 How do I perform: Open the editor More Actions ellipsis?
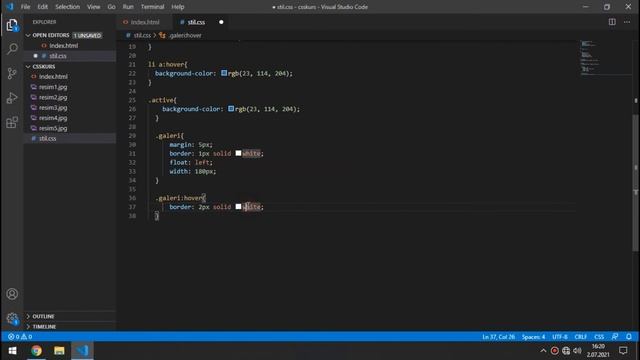click(627, 22)
